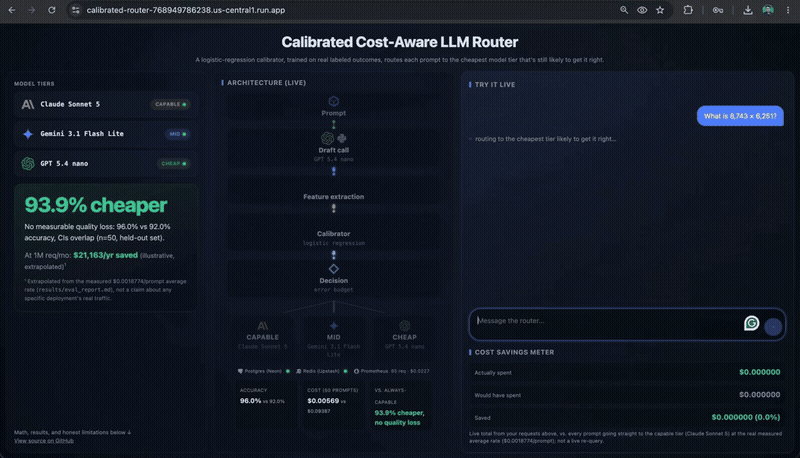The height and width of the screenshot is (458, 800).
Task: Click the MID badge on Gemini 3.1 Flash Lite
Action: click(x=178, y=134)
